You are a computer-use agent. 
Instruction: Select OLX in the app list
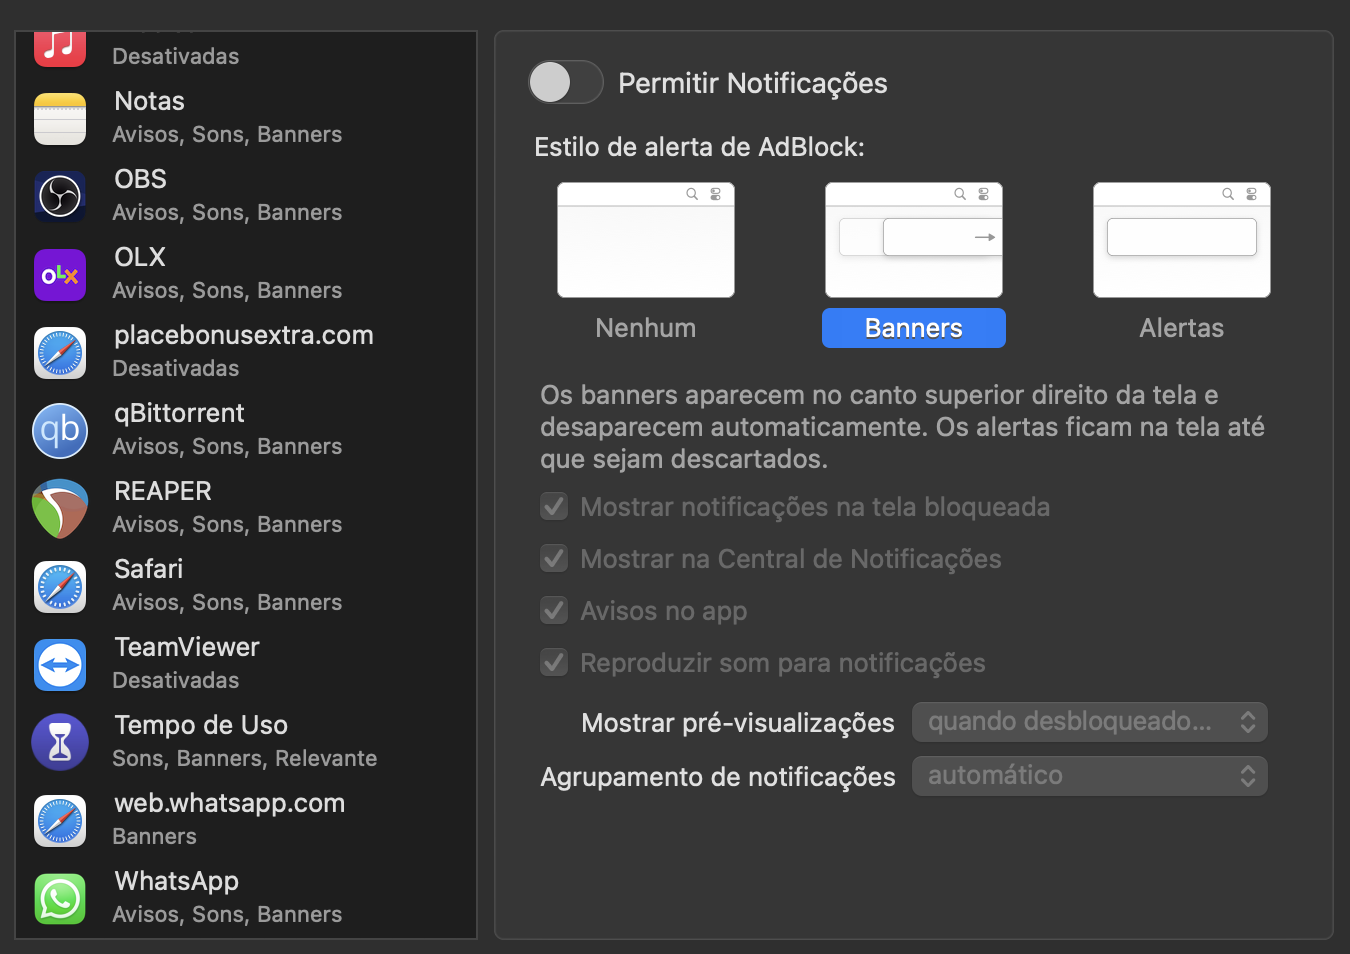pos(140,257)
